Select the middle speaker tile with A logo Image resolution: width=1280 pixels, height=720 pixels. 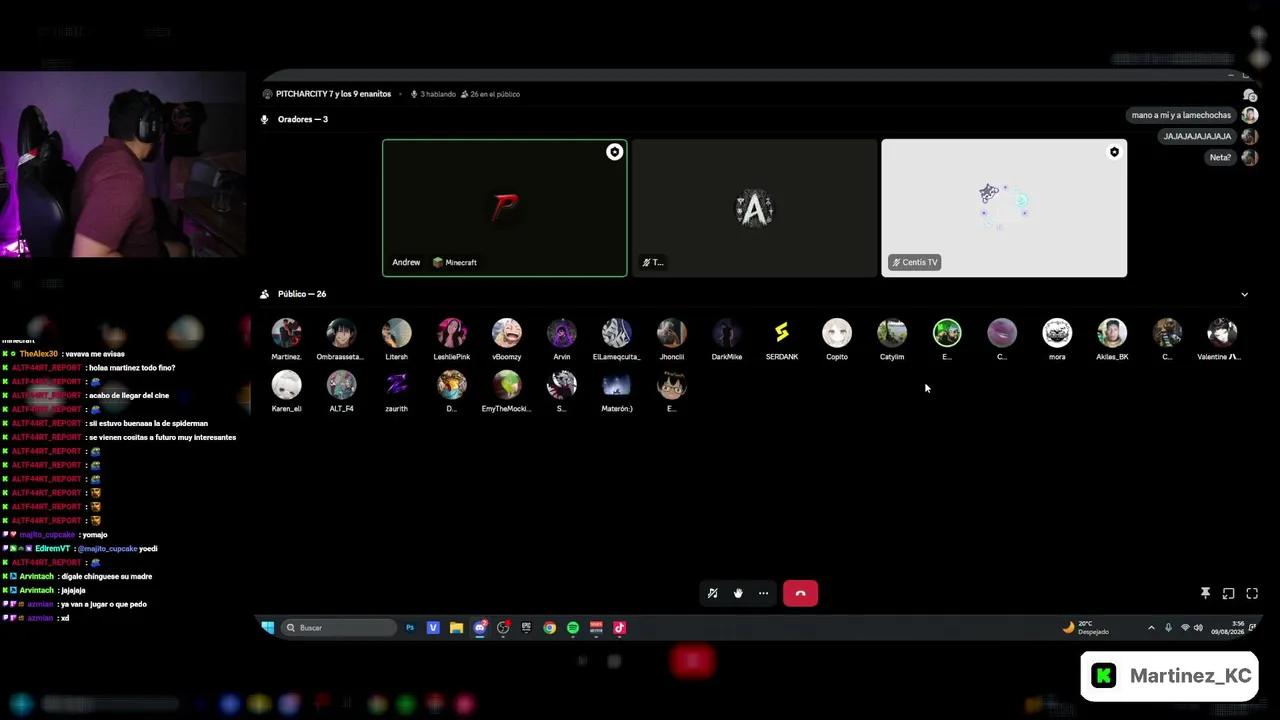pos(754,208)
